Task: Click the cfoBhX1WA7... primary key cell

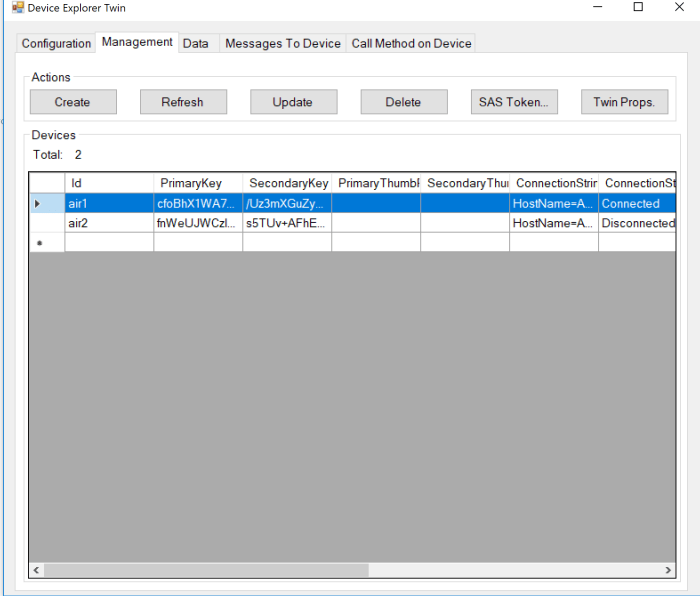Action: click(198, 204)
